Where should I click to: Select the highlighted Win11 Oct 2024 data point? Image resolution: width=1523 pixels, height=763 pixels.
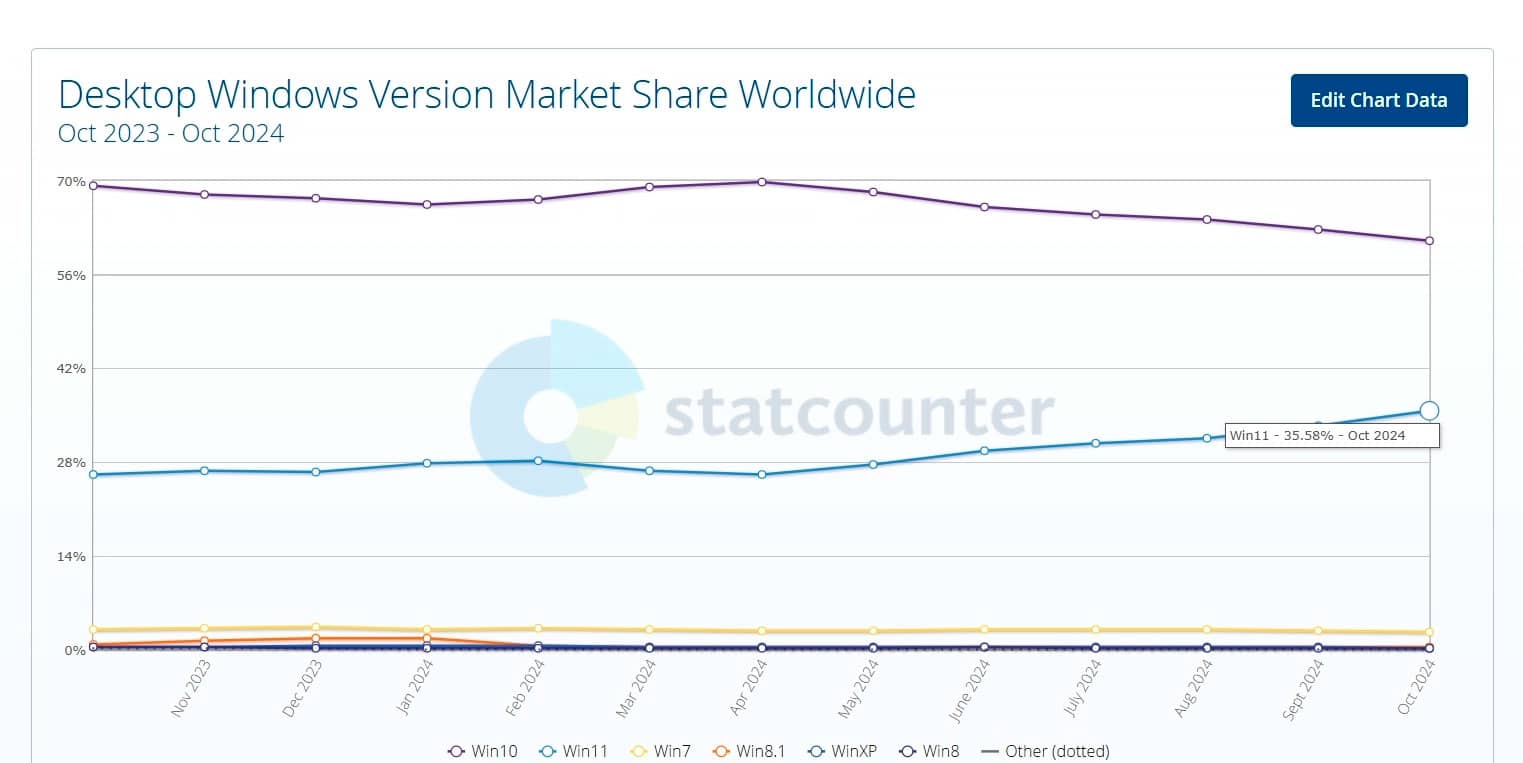1429,410
